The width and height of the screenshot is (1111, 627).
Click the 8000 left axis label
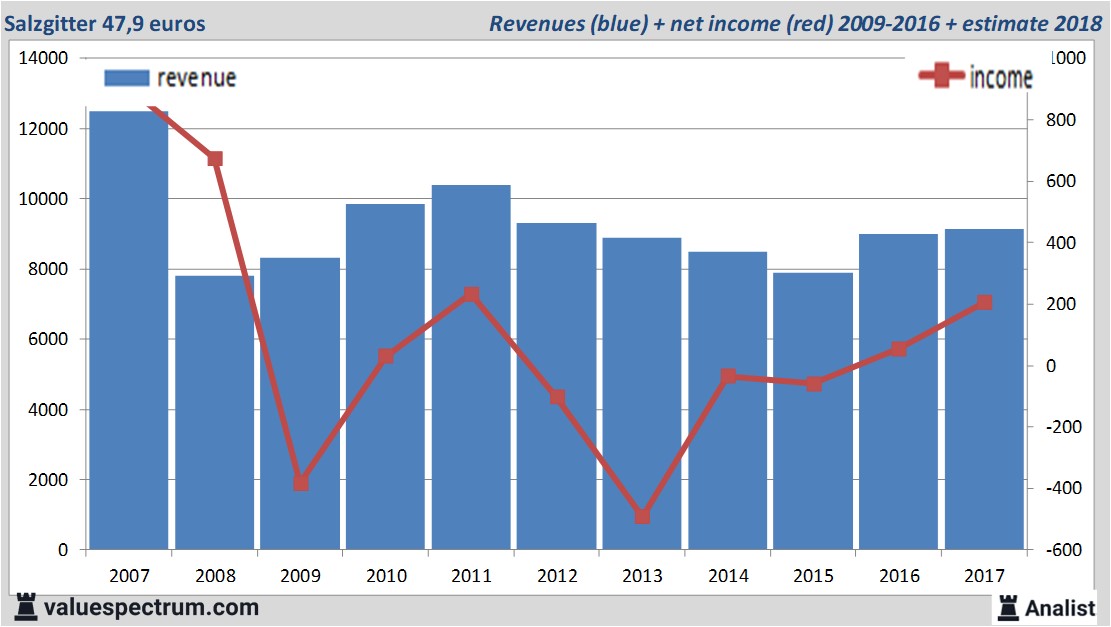[x=48, y=269]
